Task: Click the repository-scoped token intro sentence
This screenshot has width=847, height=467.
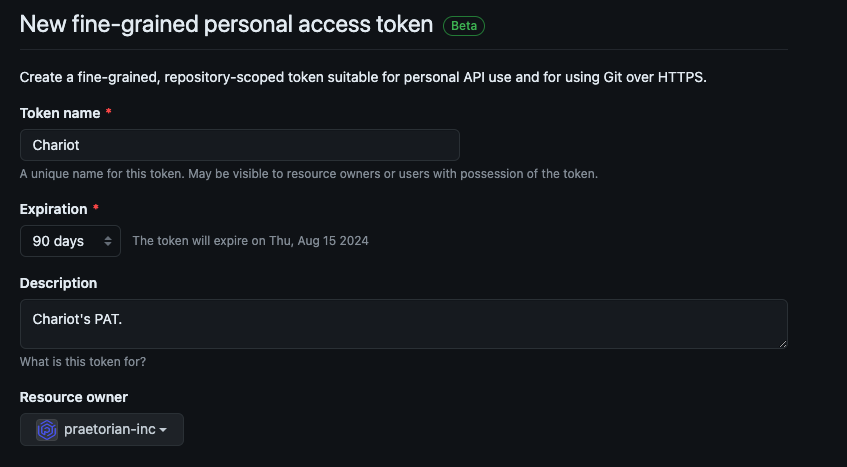Action: (363, 77)
